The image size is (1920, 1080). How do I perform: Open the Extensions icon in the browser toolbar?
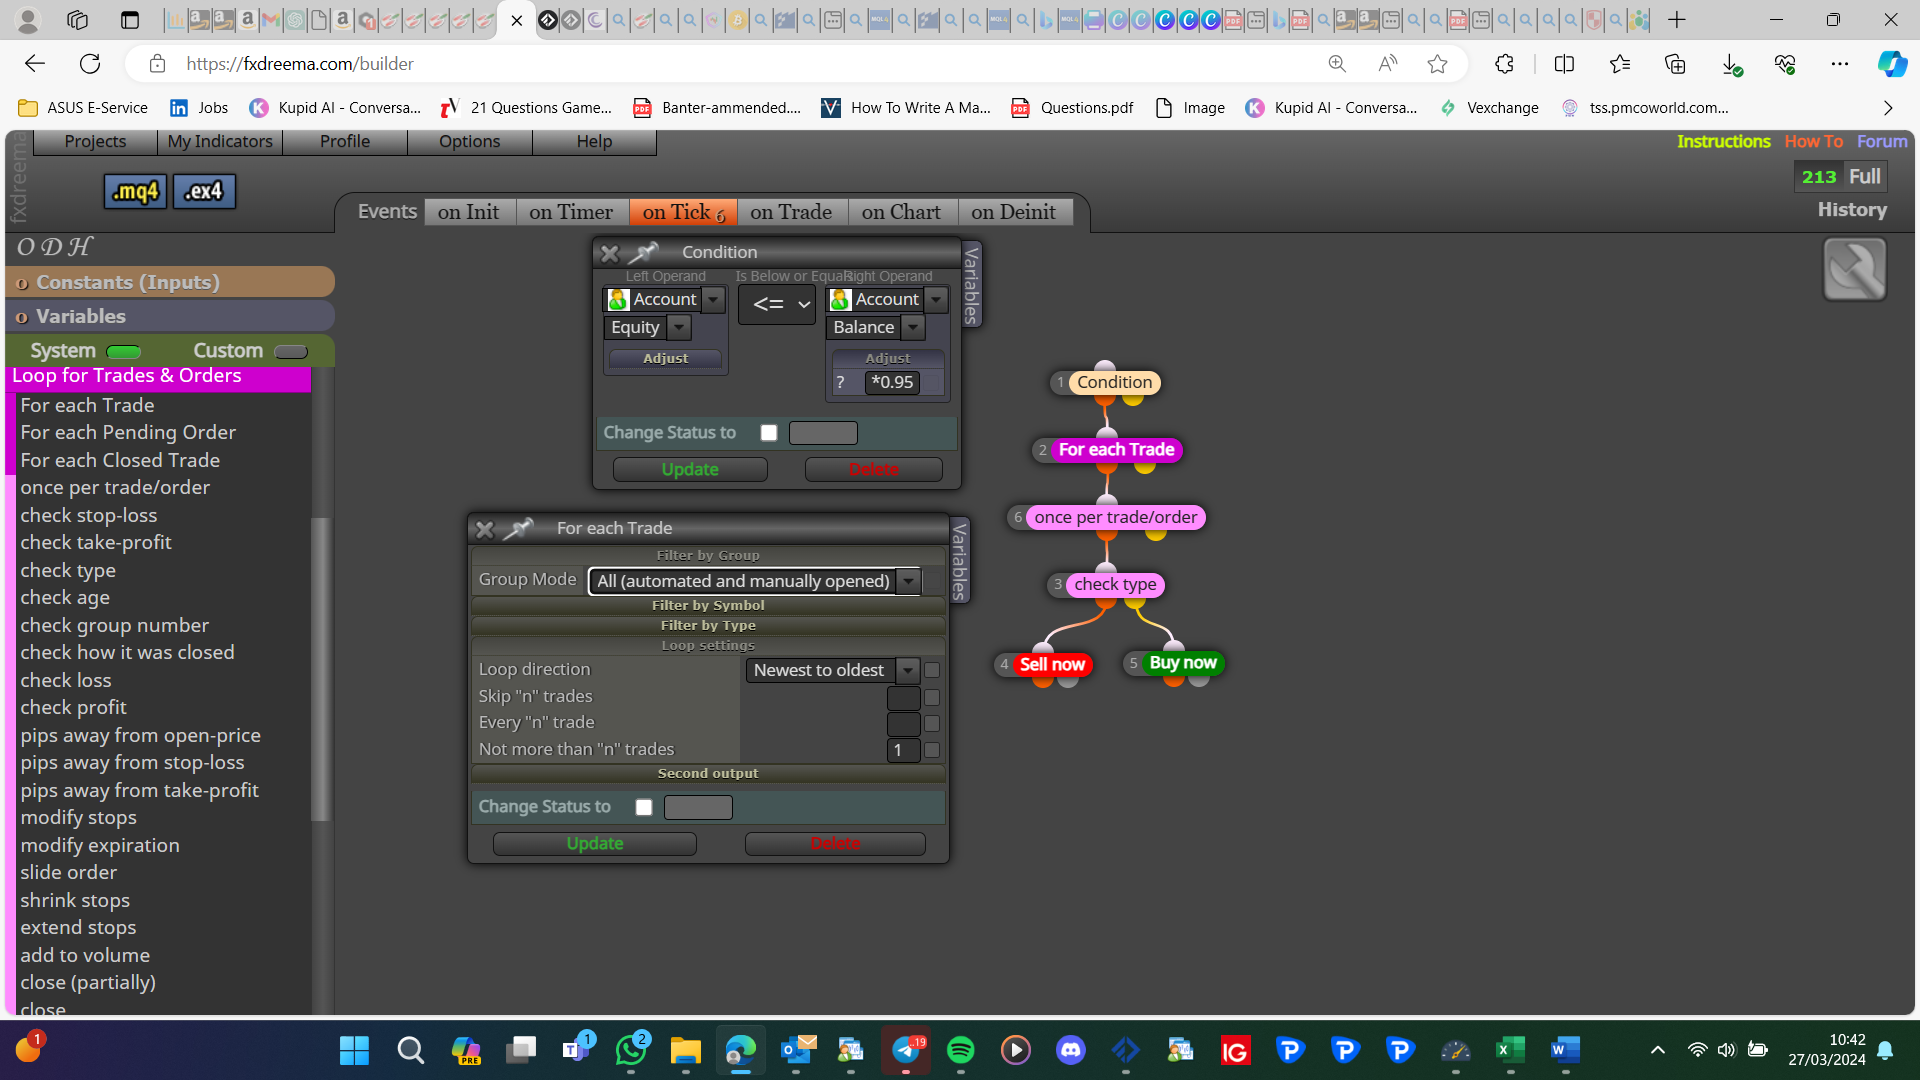[x=1504, y=64]
